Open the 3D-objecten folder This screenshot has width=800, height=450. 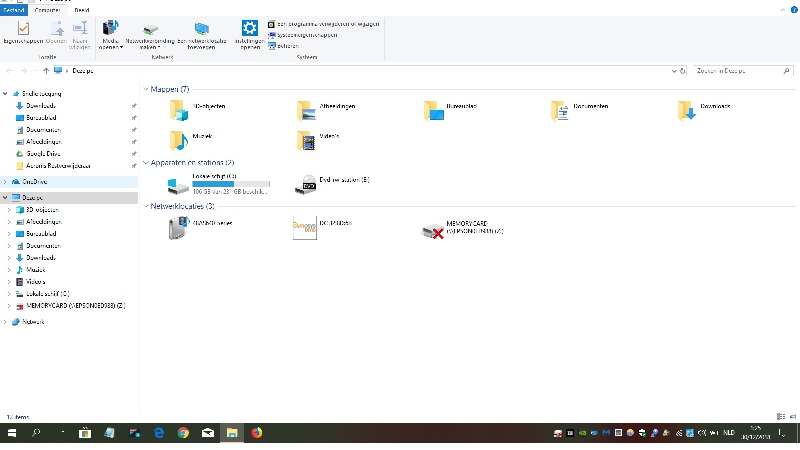[x=179, y=109]
